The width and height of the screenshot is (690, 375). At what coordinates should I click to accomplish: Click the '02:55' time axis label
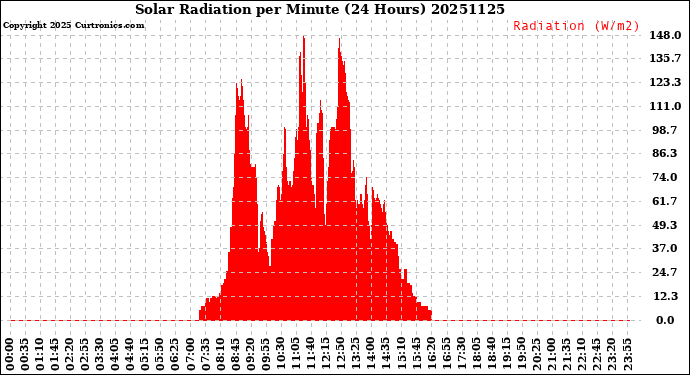click(85, 355)
